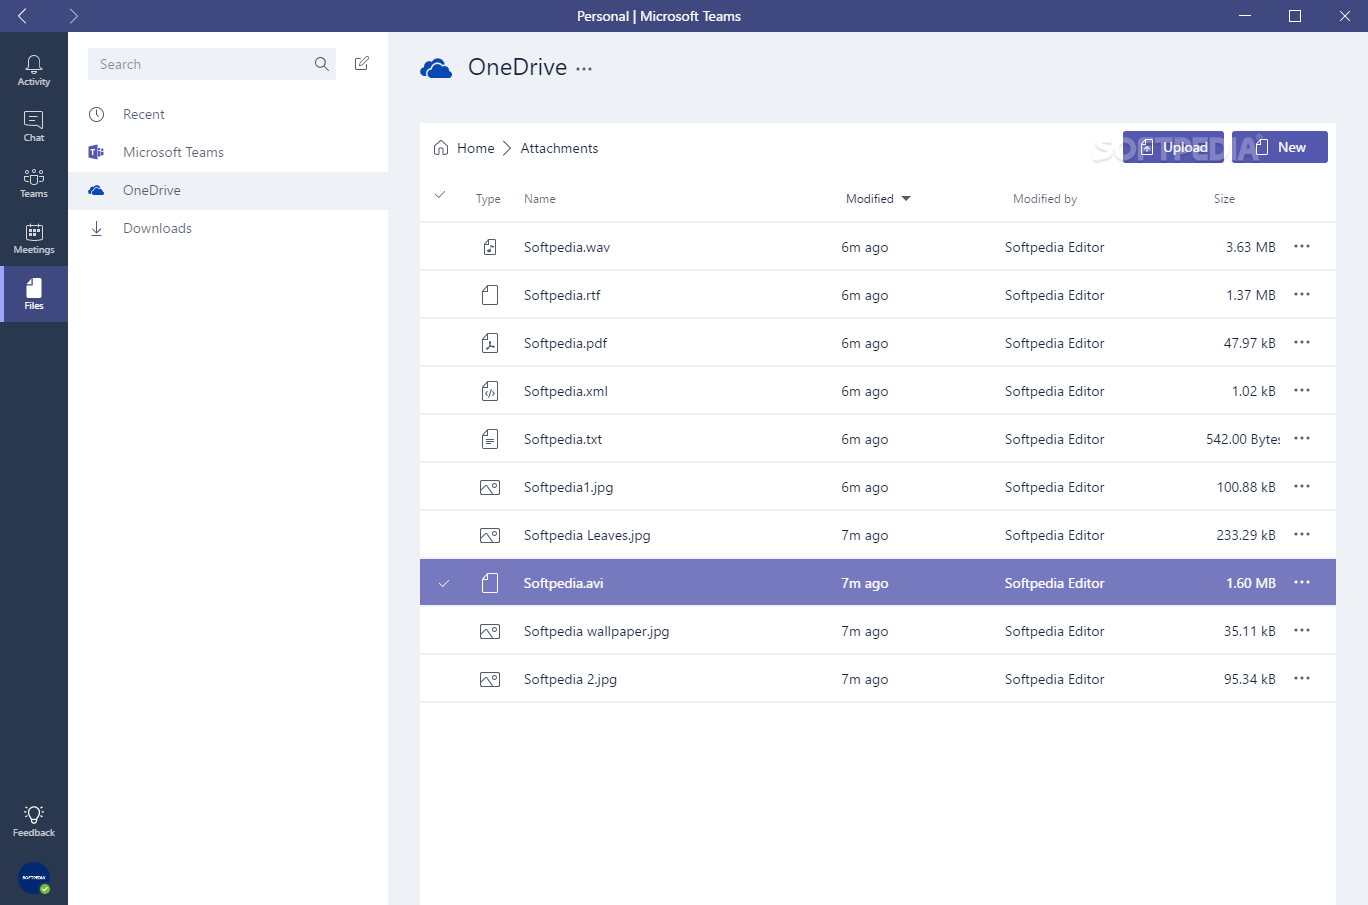Click the Softpedia1.jpg image icon

click(490, 487)
